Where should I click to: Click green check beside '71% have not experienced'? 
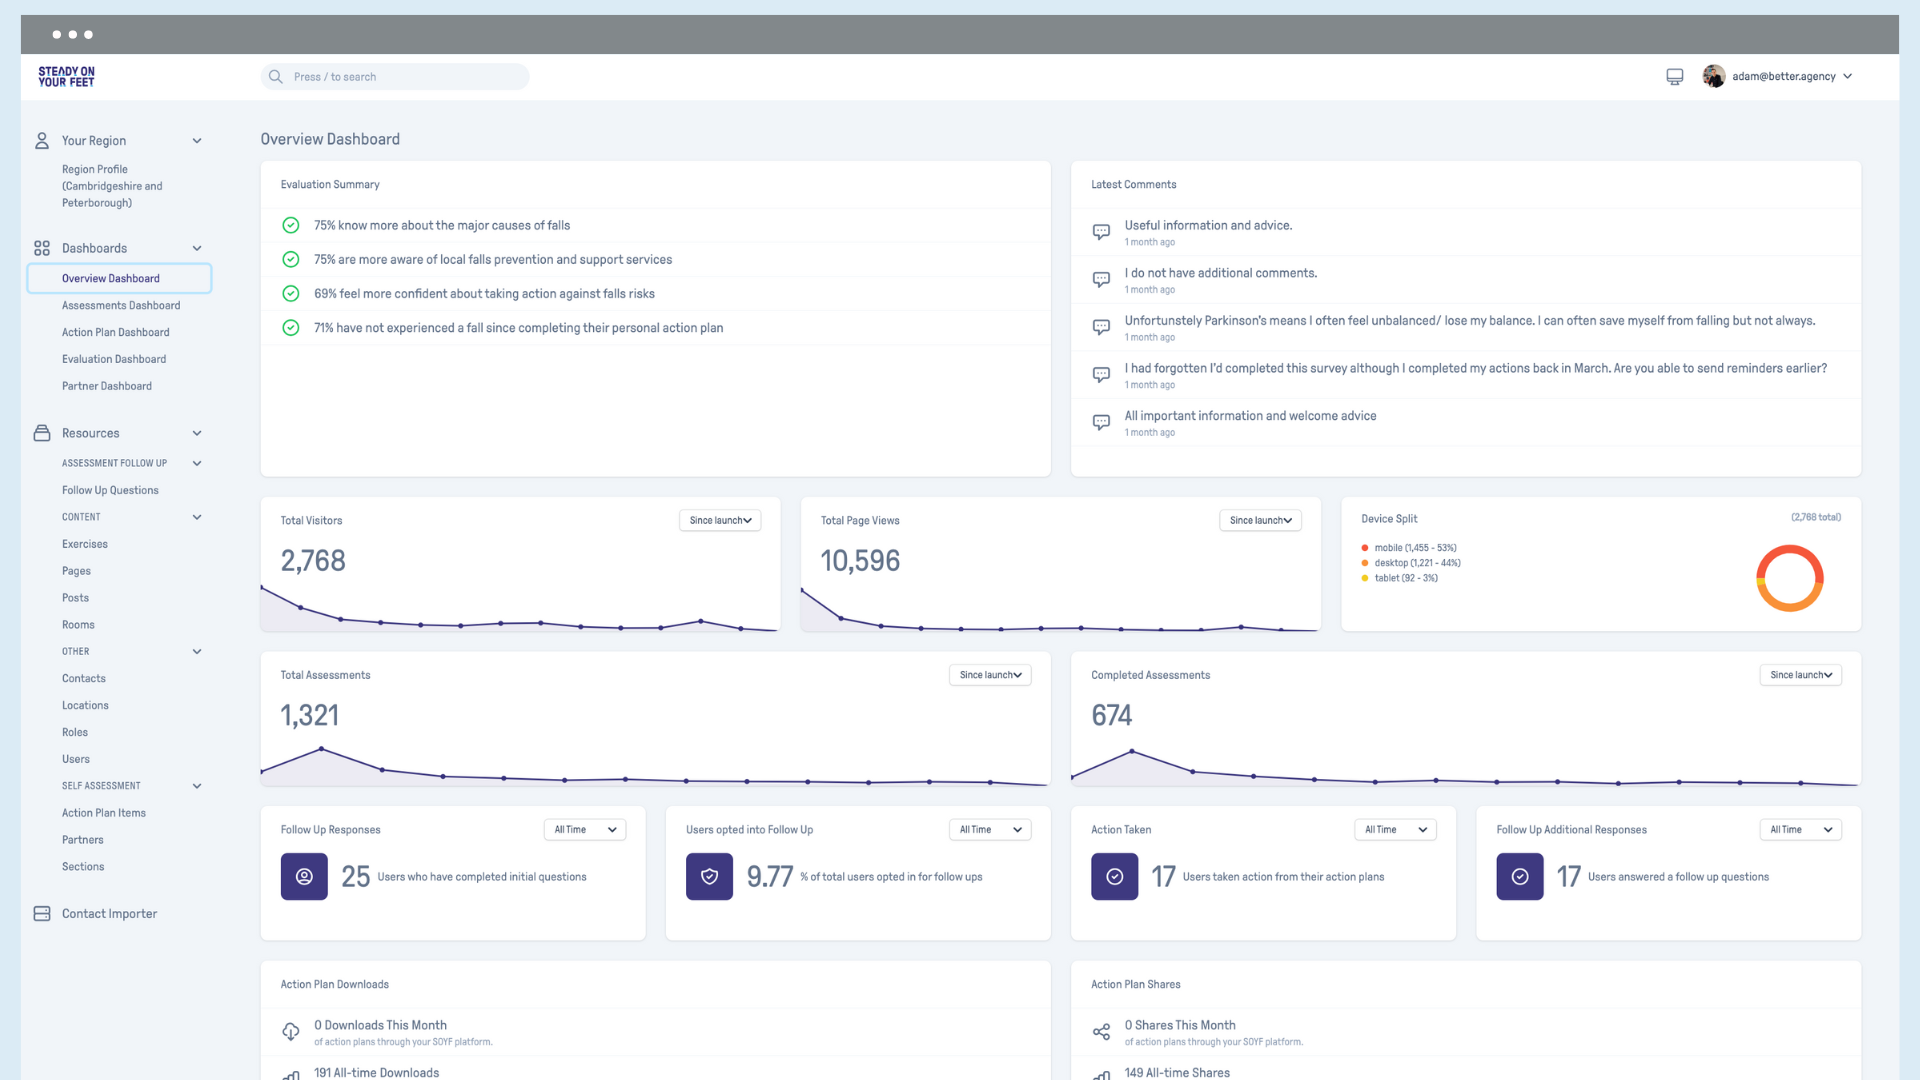(x=291, y=328)
